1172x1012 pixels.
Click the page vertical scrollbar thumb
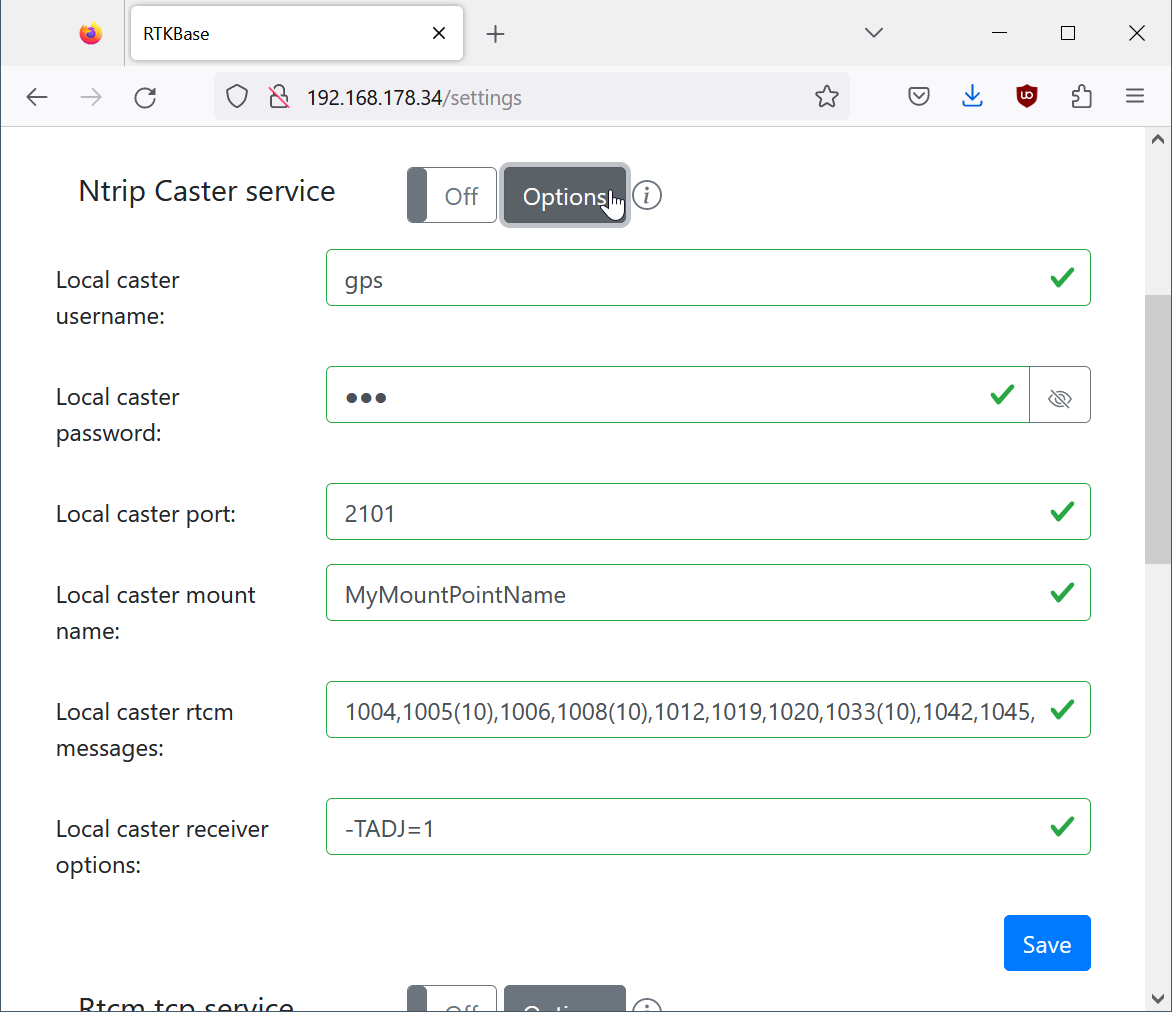tap(1157, 430)
